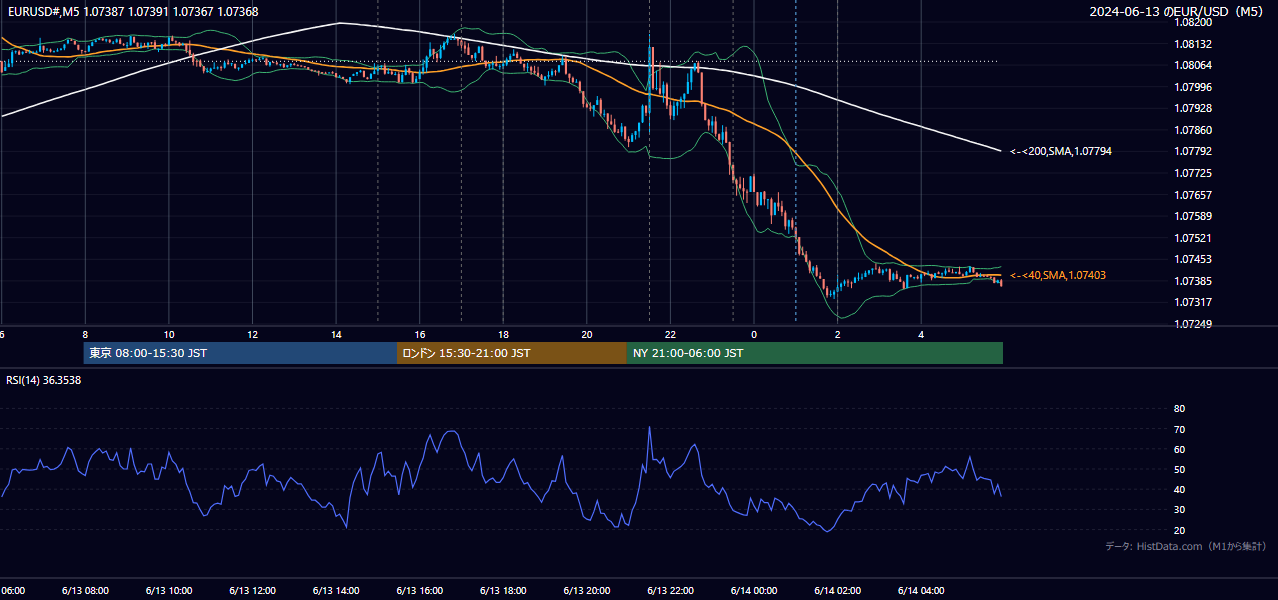Select the NY 21:00-06:00 JST session bar
Viewport: 1278px width, 600px height.
pos(815,353)
